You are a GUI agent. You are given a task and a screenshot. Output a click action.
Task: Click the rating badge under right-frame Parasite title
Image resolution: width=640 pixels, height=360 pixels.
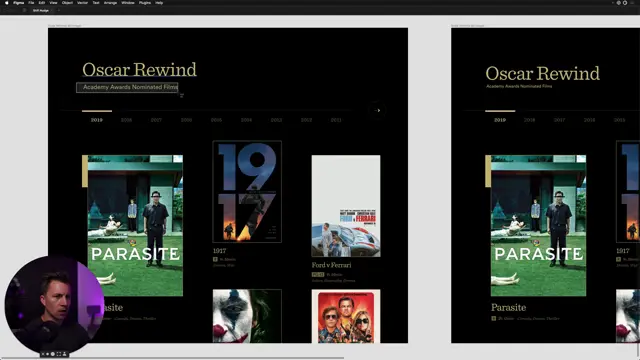pos(493,318)
